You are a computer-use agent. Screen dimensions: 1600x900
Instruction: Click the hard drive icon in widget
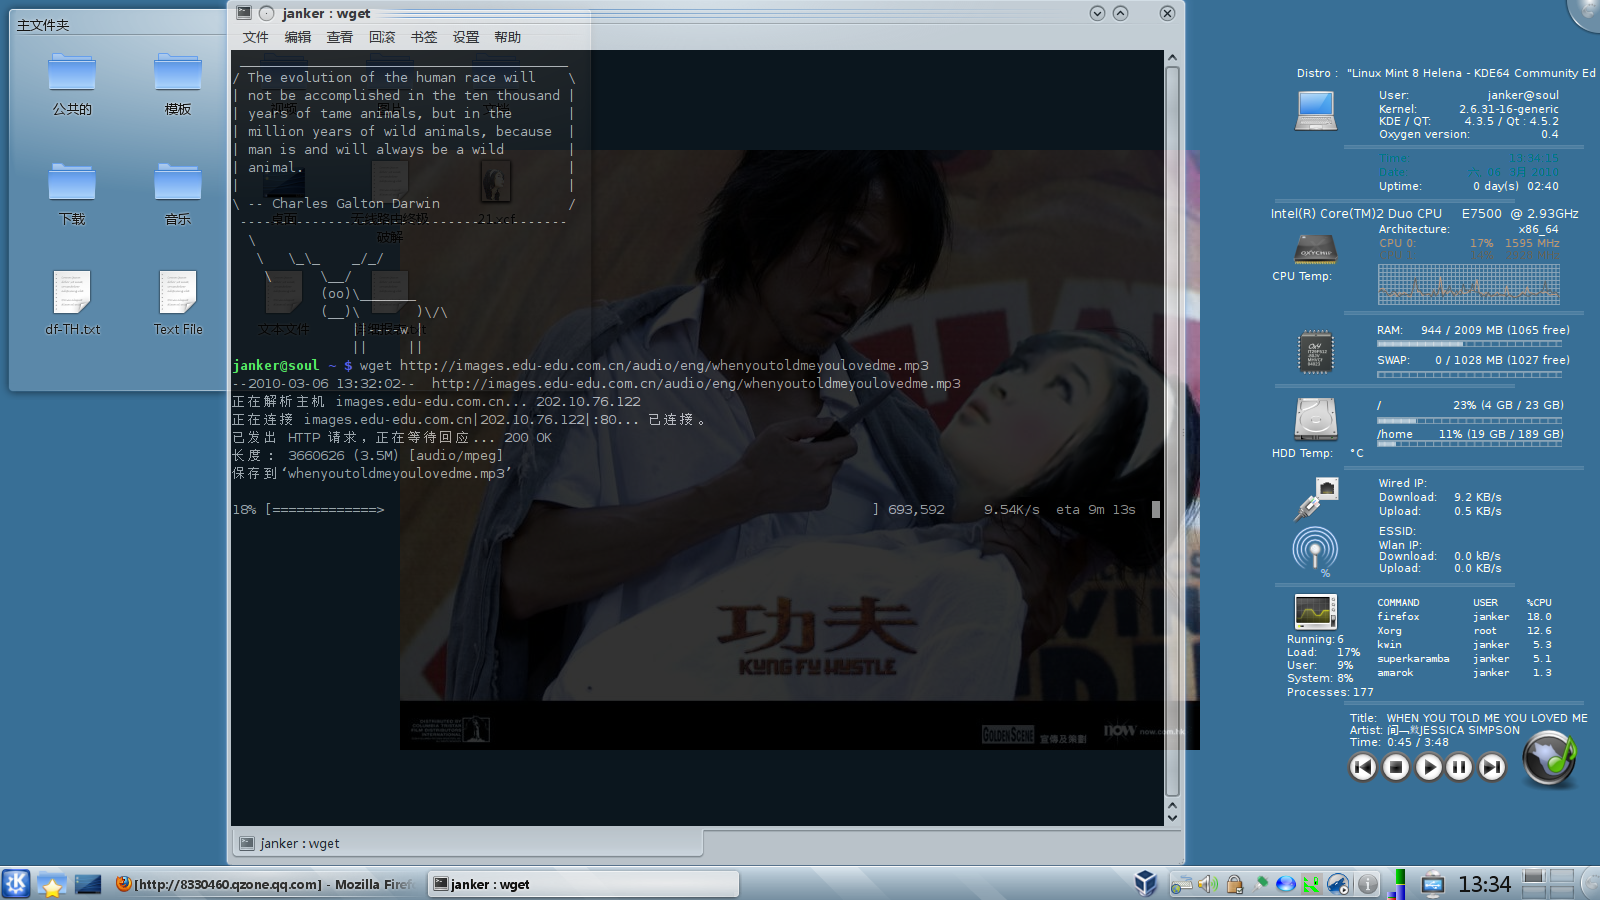click(x=1316, y=420)
